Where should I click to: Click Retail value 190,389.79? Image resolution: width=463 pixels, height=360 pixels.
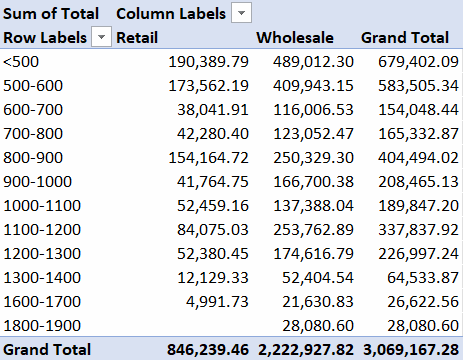click(209, 62)
